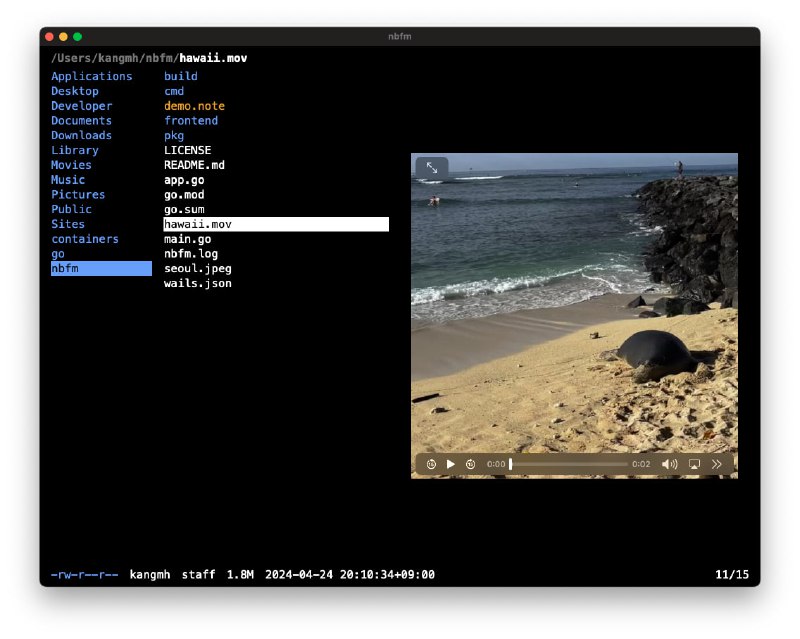Viewport: 800px width, 639px height.
Task: Select main.go in the file list
Action: (187, 240)
